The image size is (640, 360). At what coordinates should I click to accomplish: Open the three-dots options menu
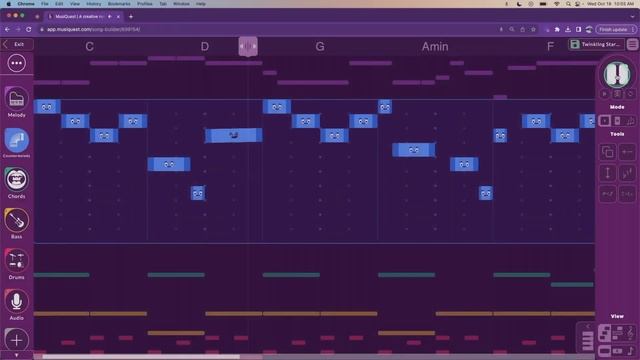coord(16,63)
